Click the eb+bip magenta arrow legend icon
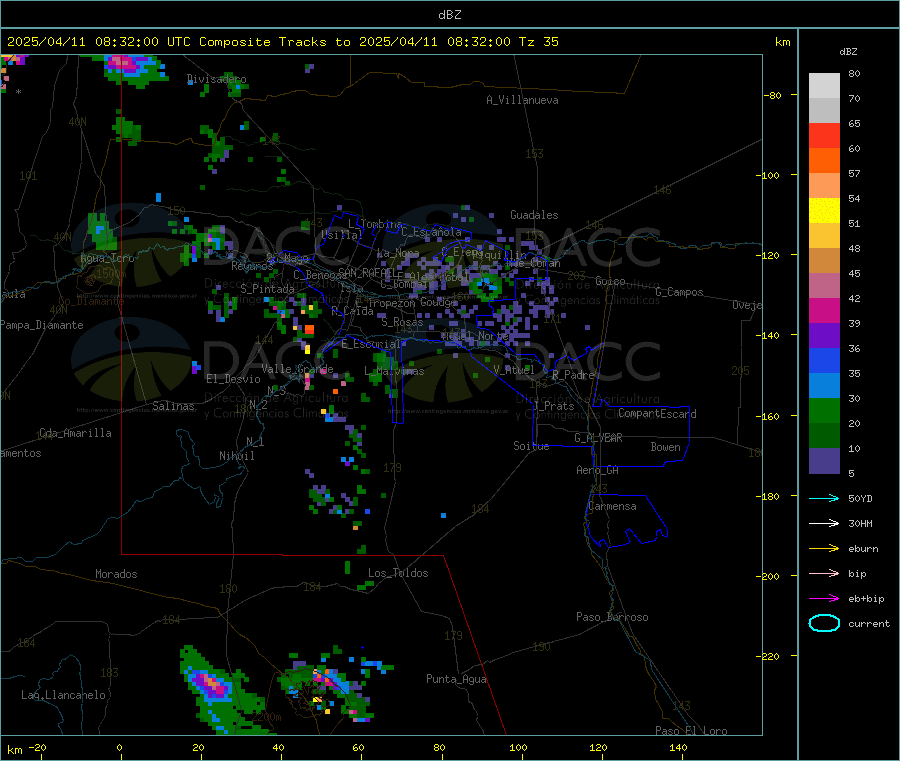 coord(824,599)
